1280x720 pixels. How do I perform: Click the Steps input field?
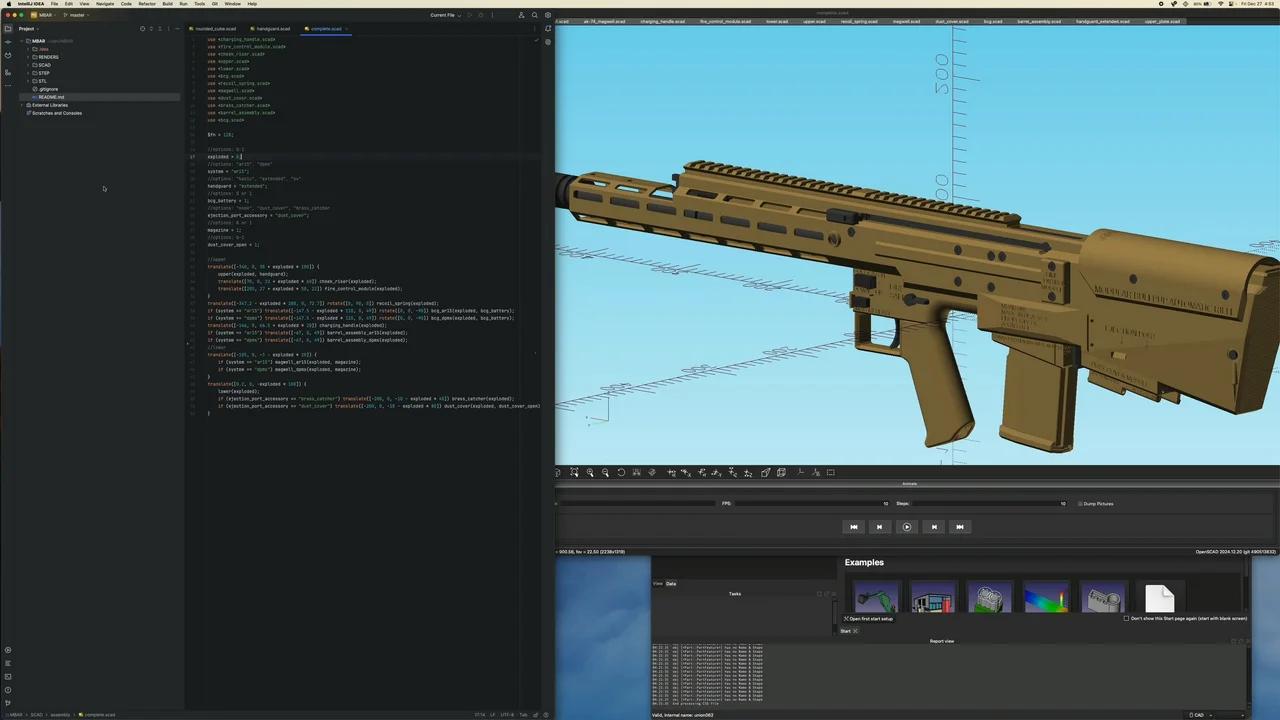(x=988, y=504)
